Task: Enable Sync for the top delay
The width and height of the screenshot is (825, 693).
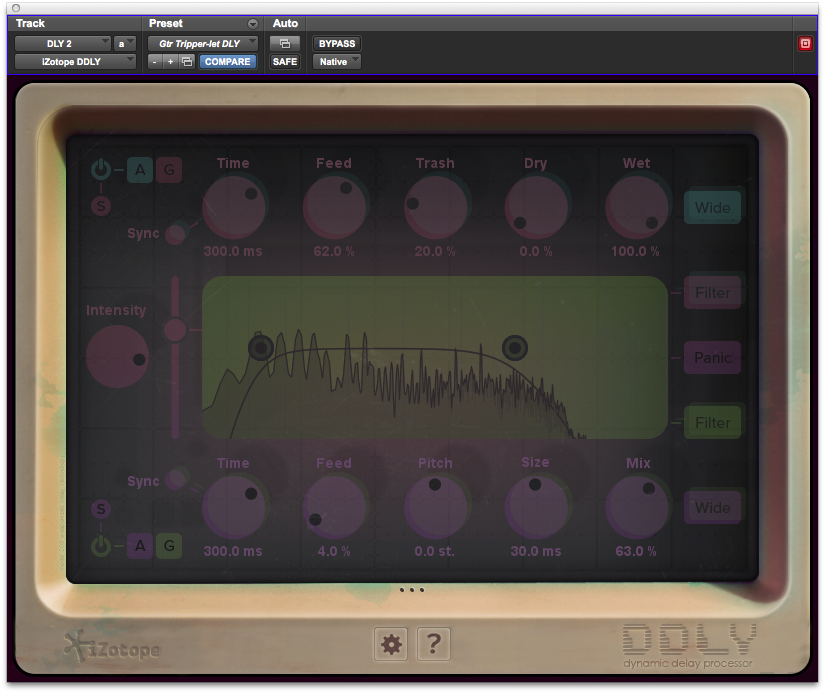Action: click(x=175, y=234)
